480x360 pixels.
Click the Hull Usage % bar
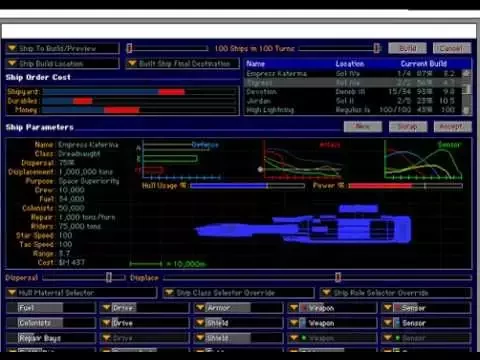coord(247,186)
